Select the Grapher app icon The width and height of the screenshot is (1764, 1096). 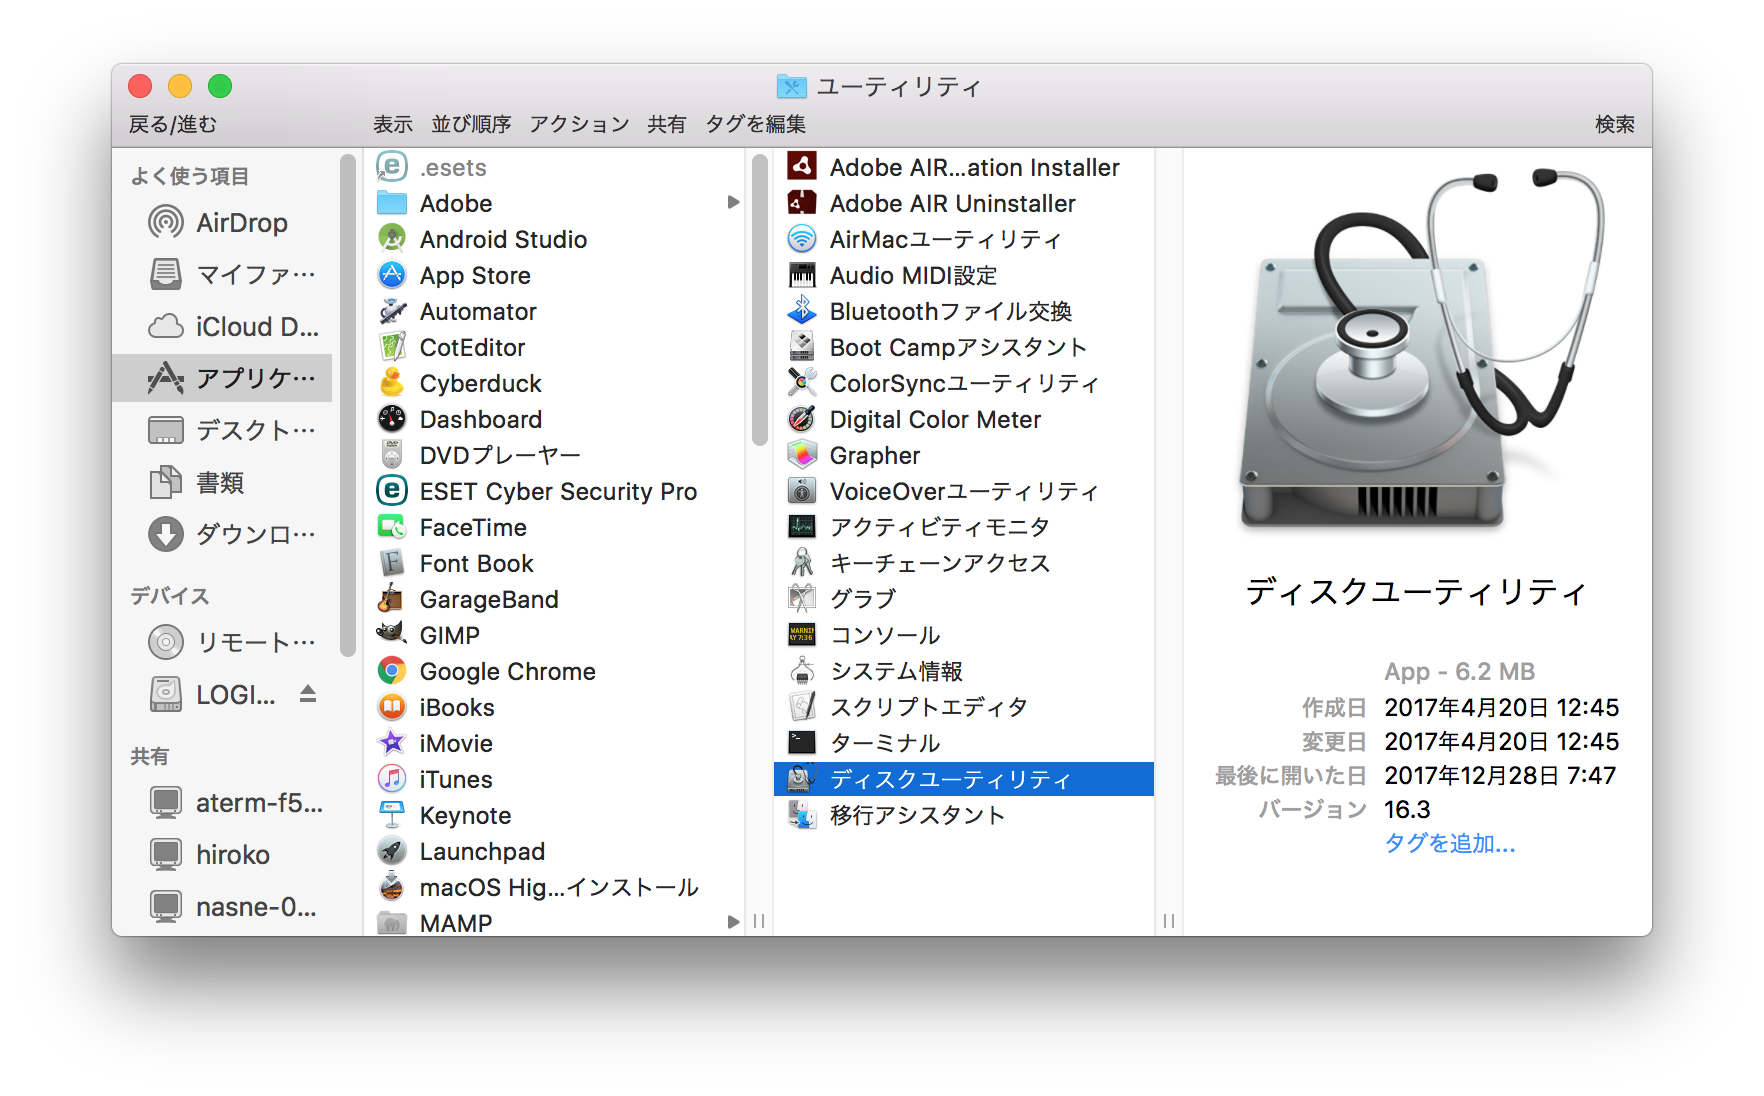pyautogui.click(x=802, y=455)
